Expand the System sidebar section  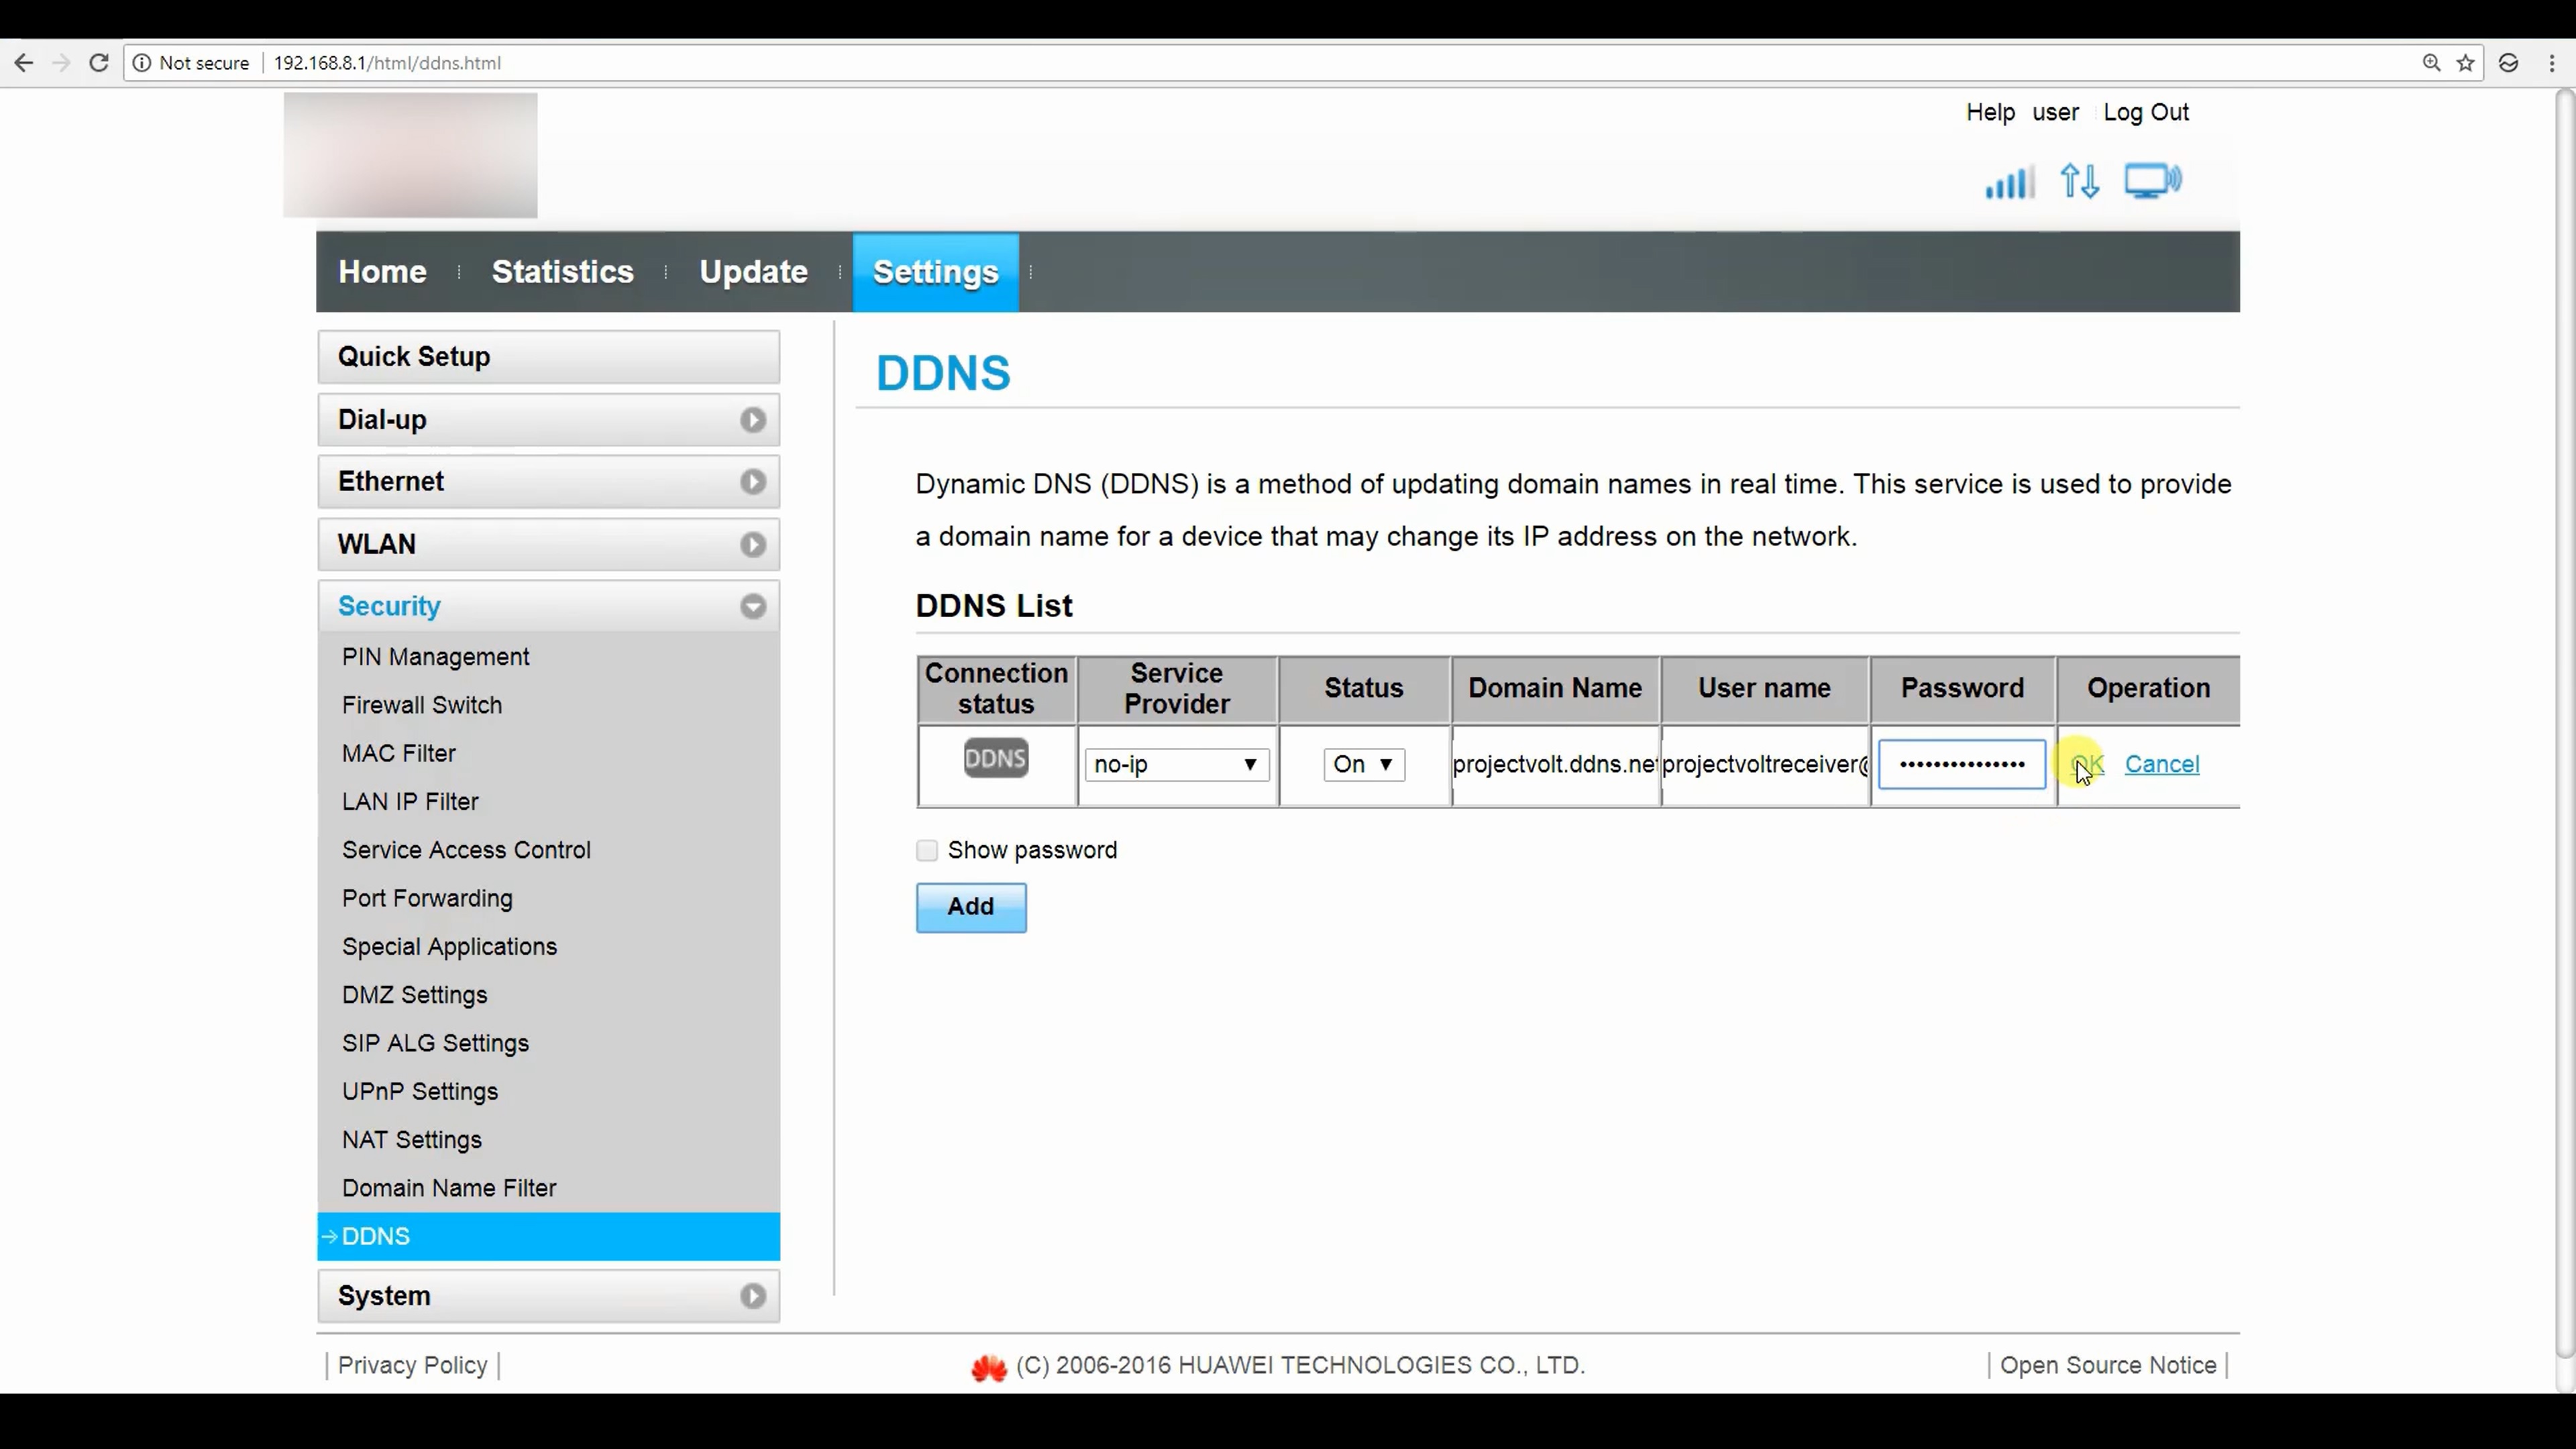548,1296
